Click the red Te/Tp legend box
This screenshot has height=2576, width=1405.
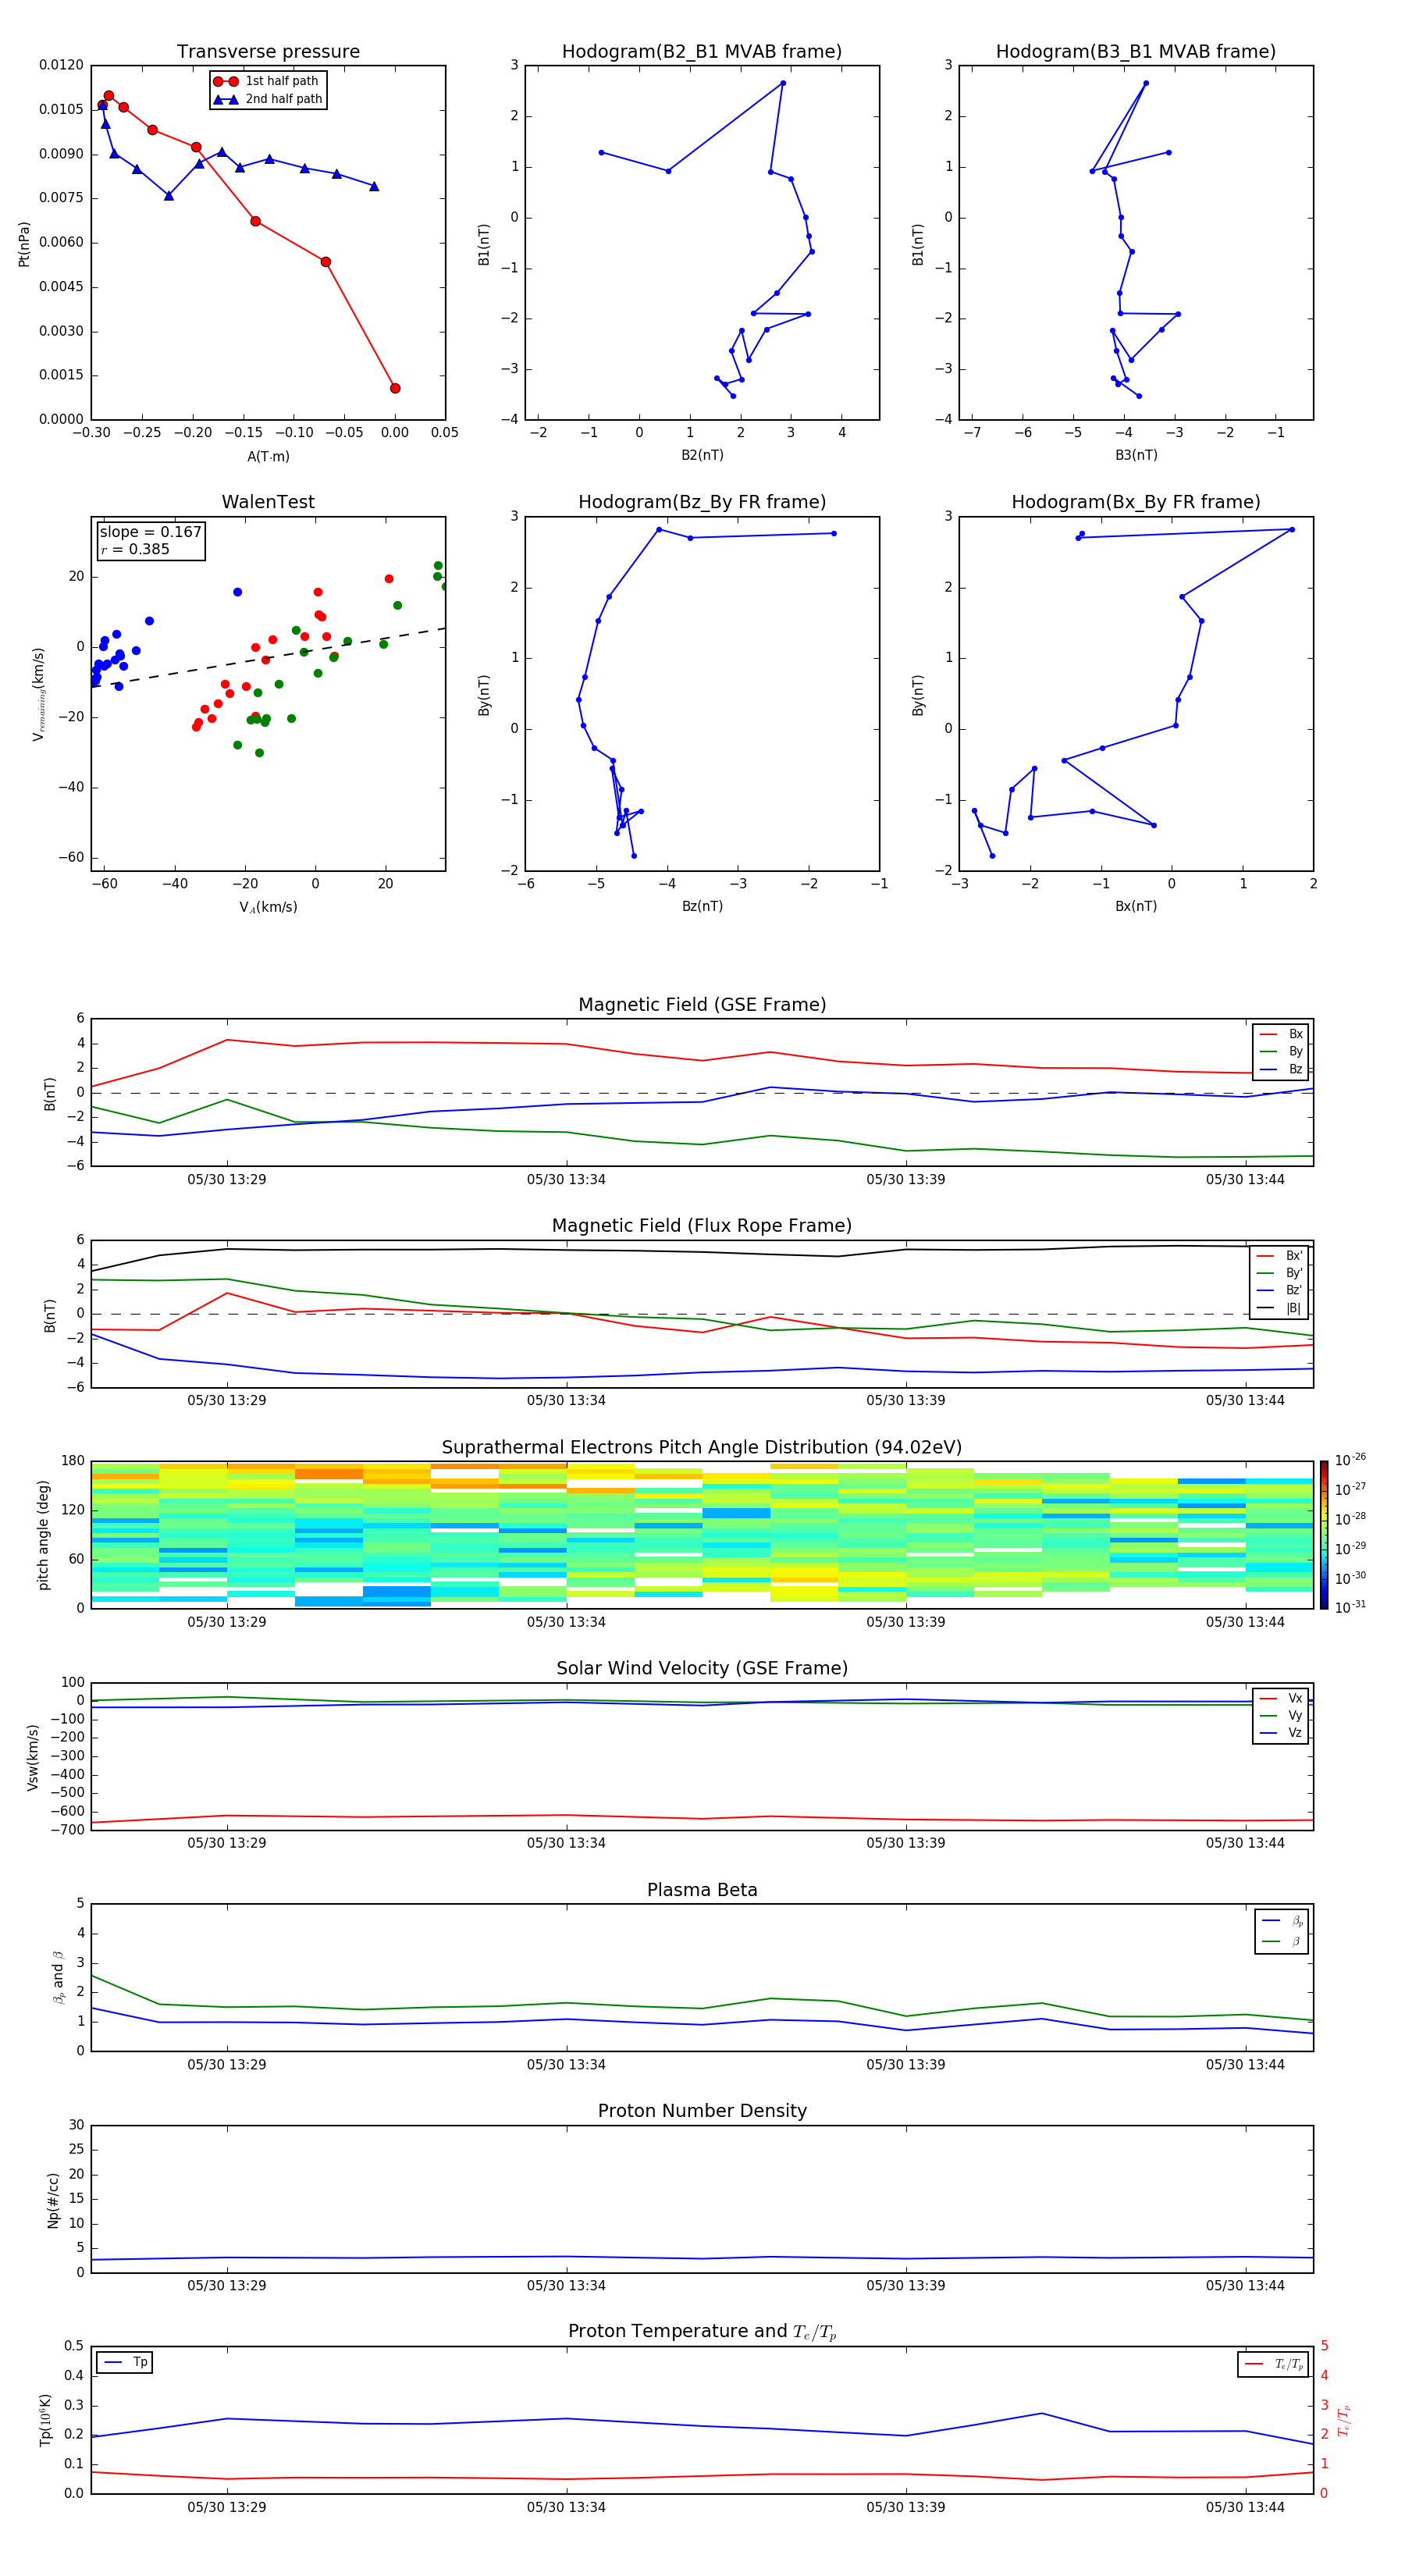(x=1272, y=2364)
